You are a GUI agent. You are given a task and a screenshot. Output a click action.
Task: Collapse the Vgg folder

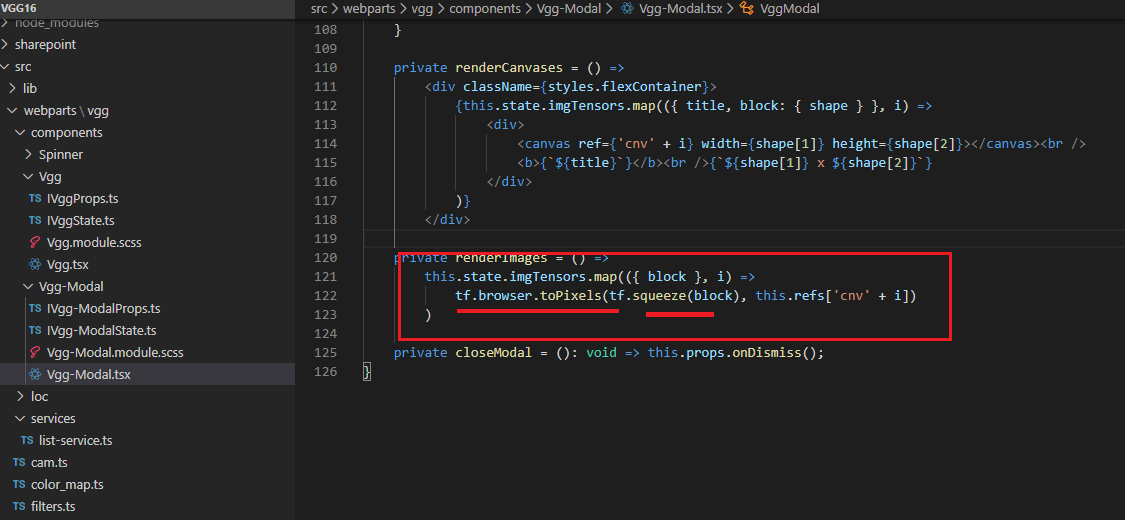coord(28,176)
